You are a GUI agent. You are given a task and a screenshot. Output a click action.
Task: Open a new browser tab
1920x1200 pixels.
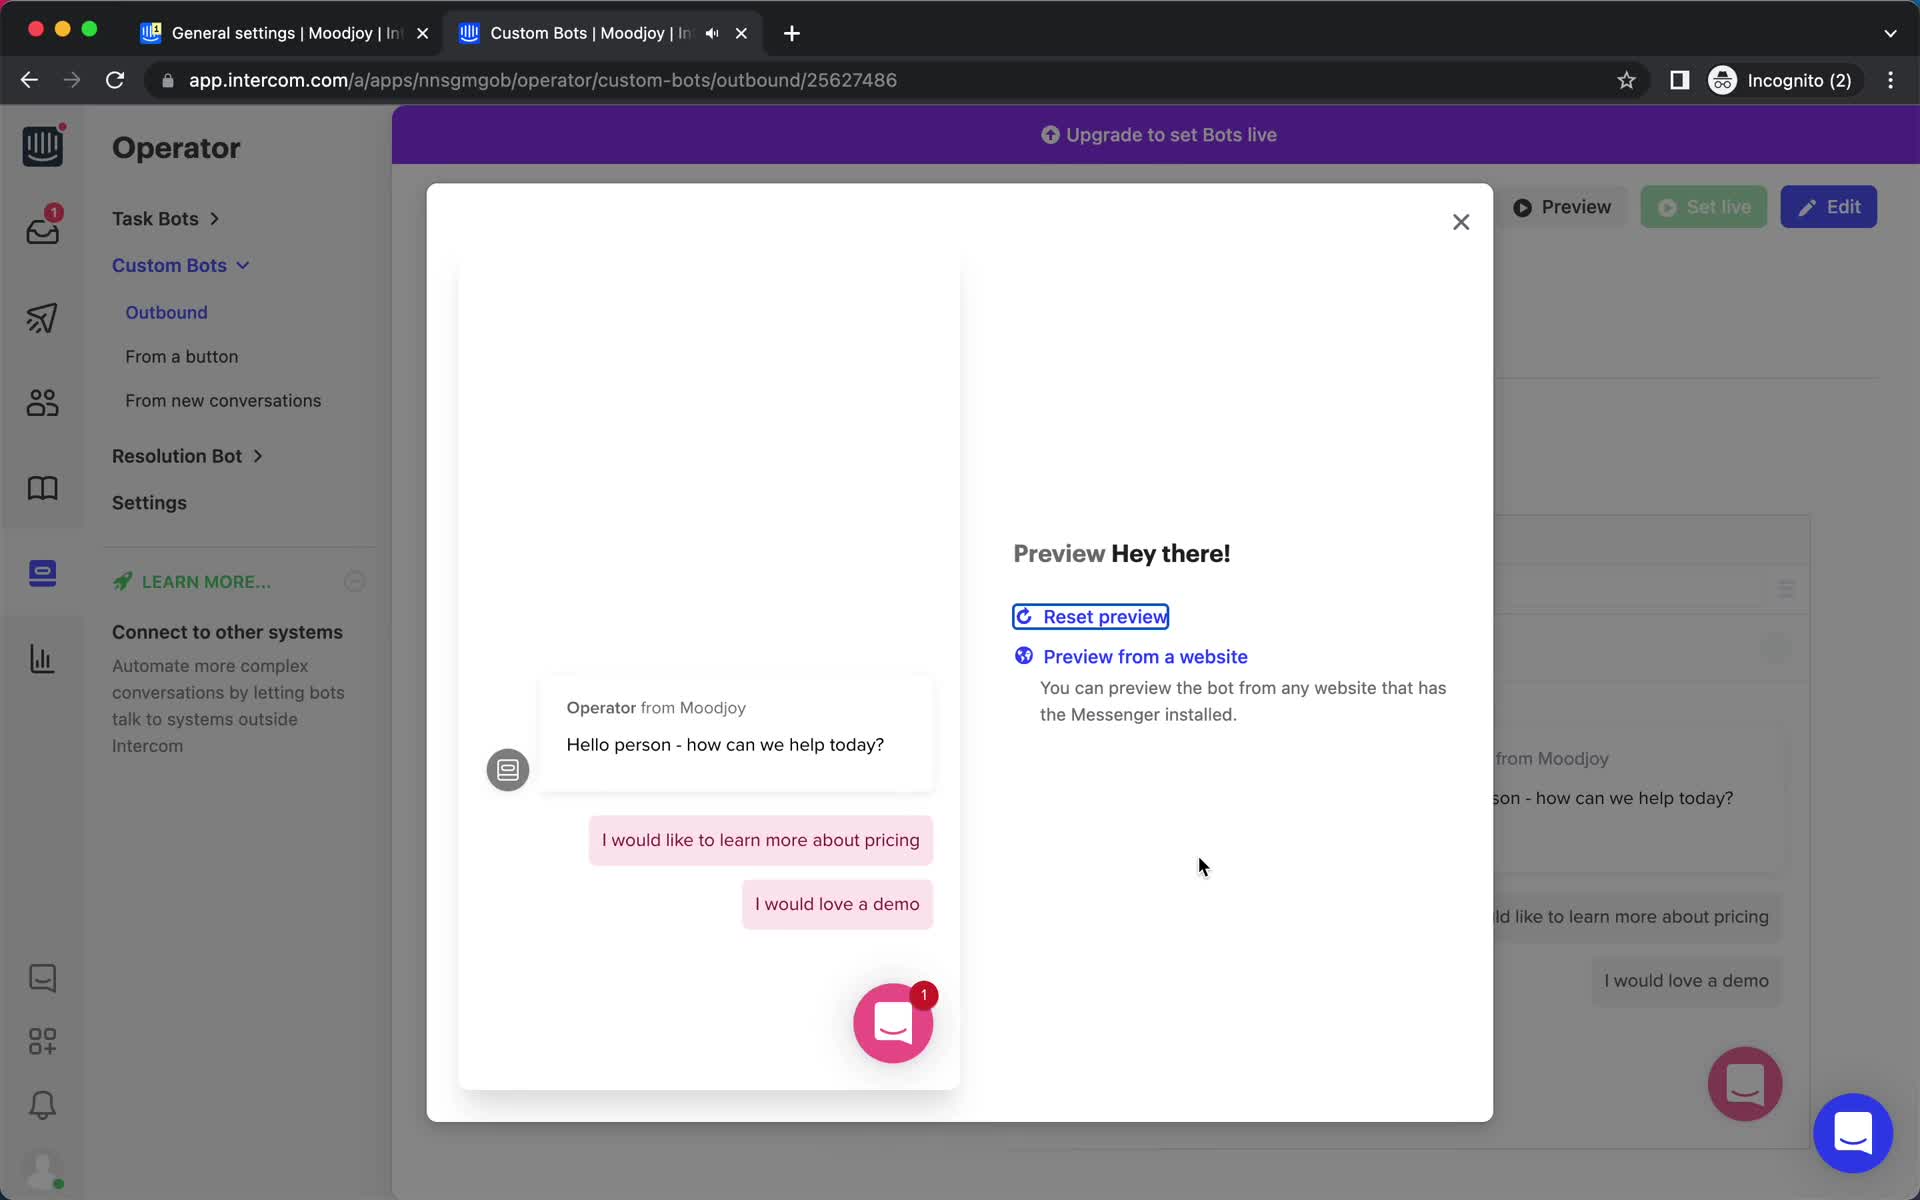pyautogui.click(x=792, y=33)
